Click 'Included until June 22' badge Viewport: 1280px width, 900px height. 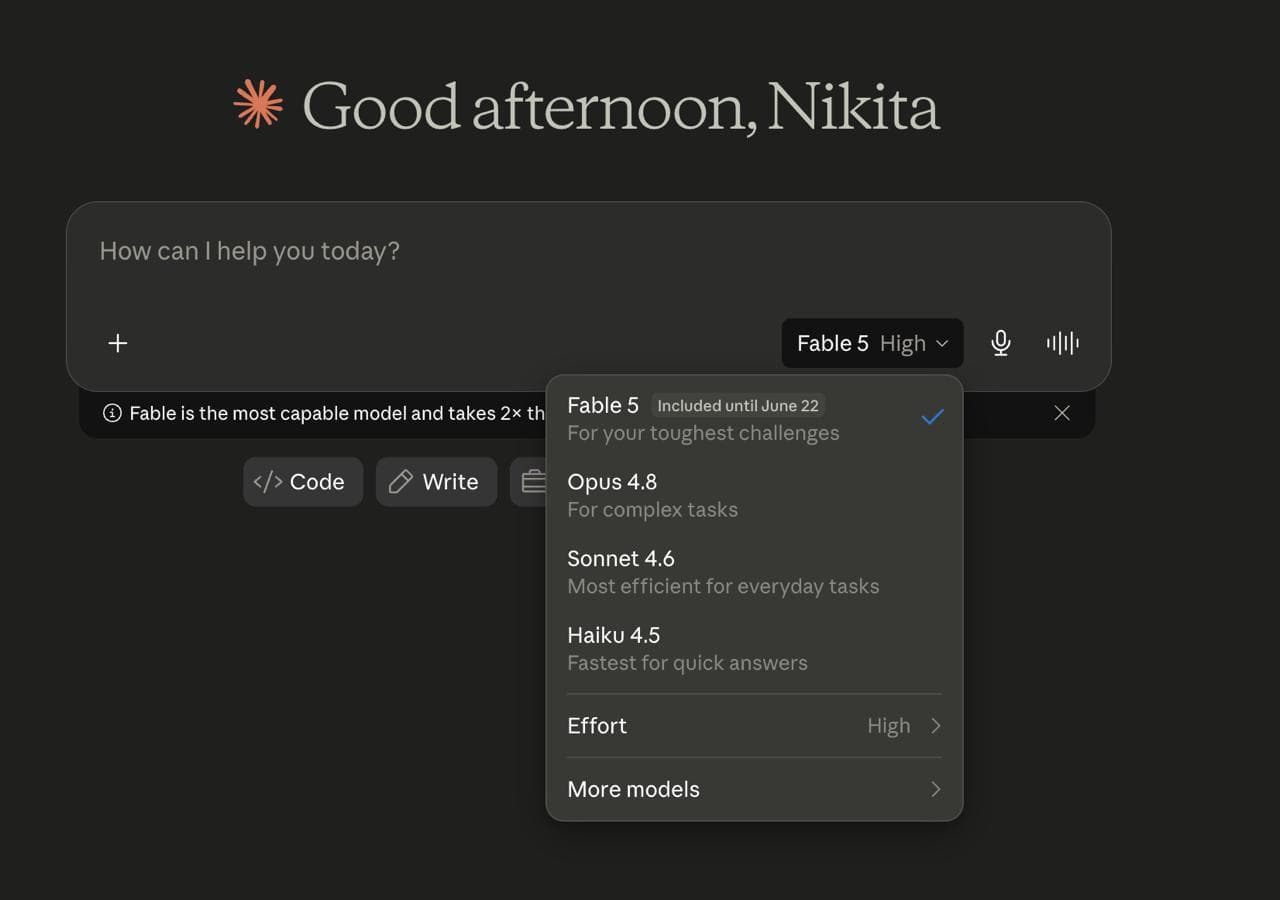(738, 406)
